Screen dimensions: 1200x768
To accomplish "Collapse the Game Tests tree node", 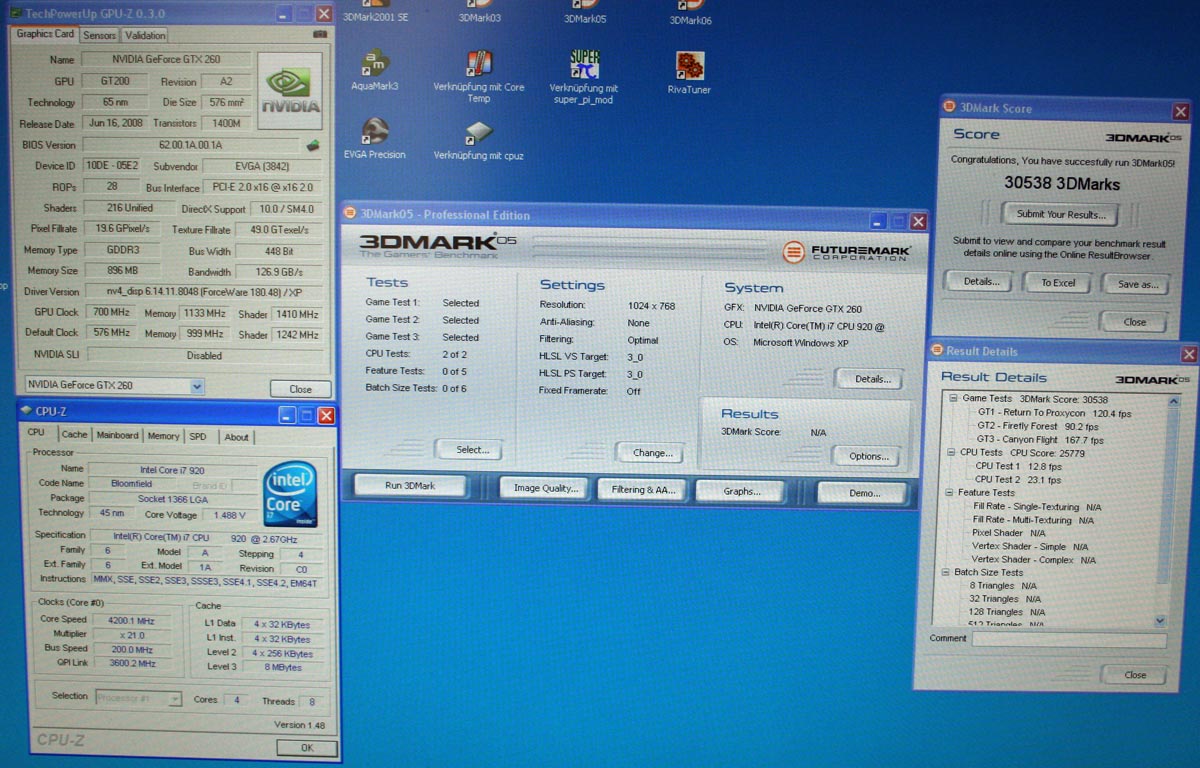I will click(954, 398).
